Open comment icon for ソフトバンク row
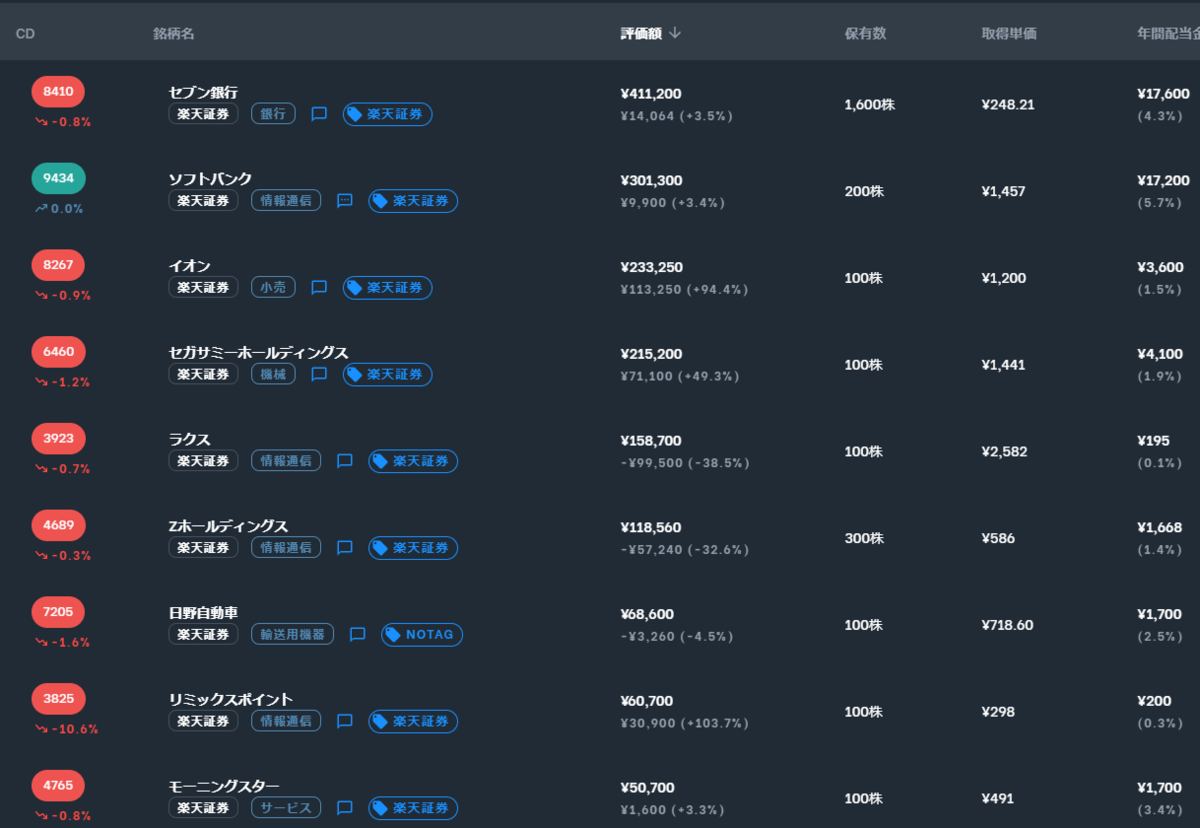The width and height of the screenshot is (1200, 828). (345, 201)
